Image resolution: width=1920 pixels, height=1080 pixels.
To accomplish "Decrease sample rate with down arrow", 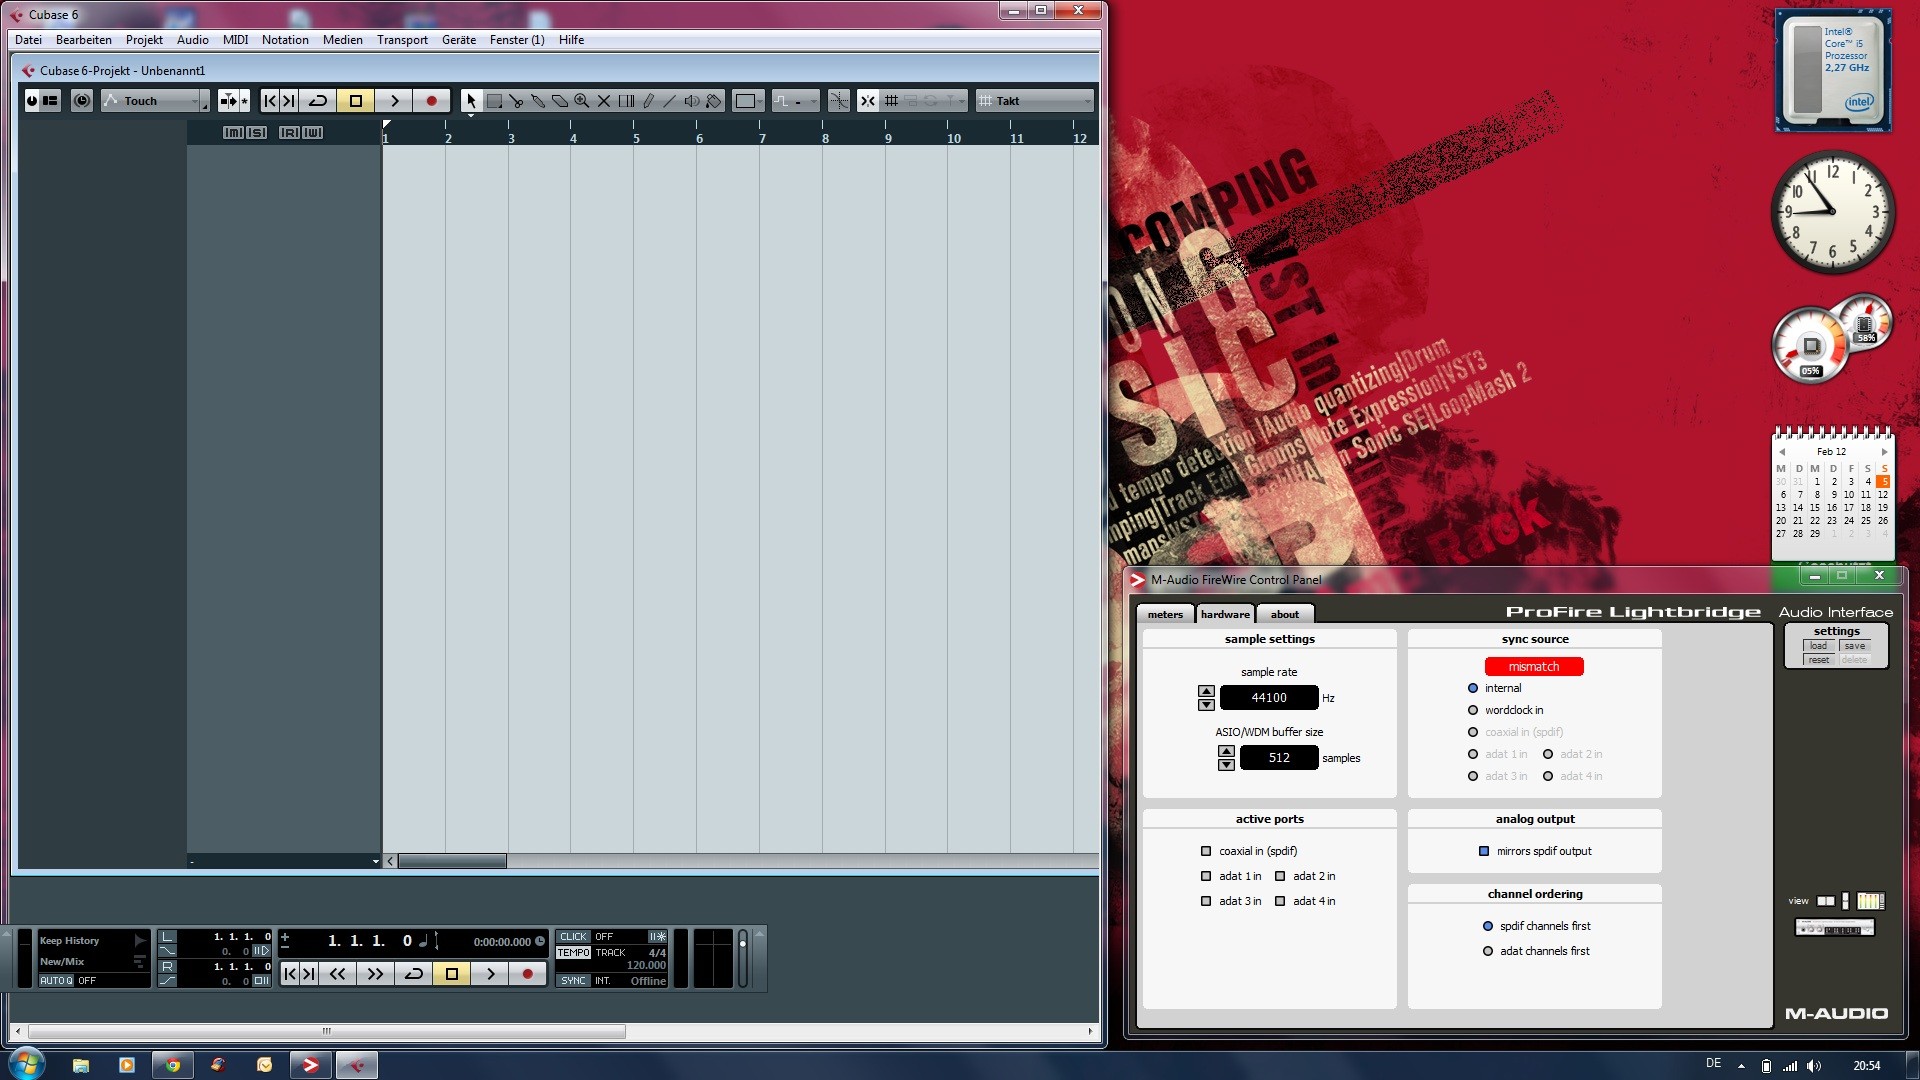I will (x=1206, y=705).
